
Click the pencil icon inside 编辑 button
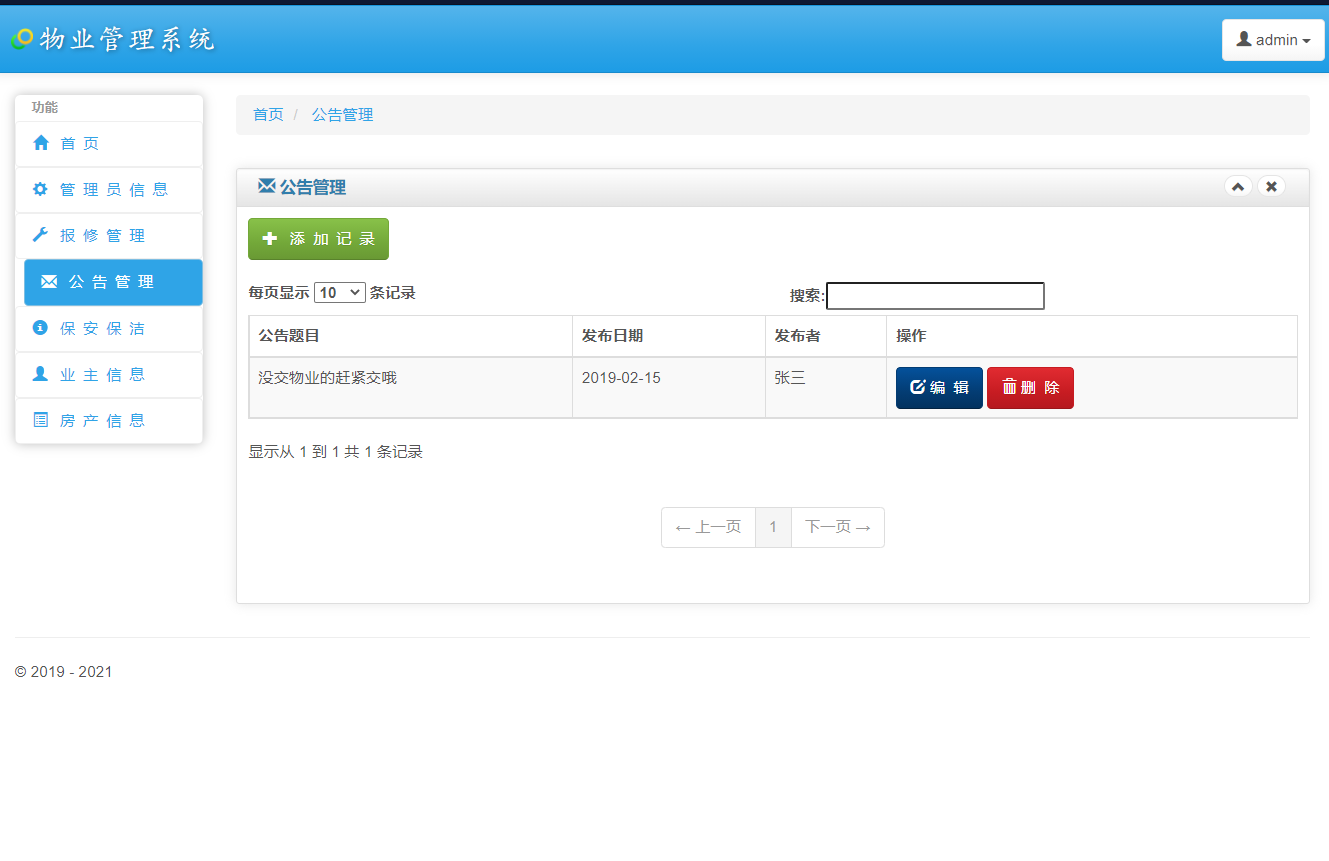tap(916, 387)
